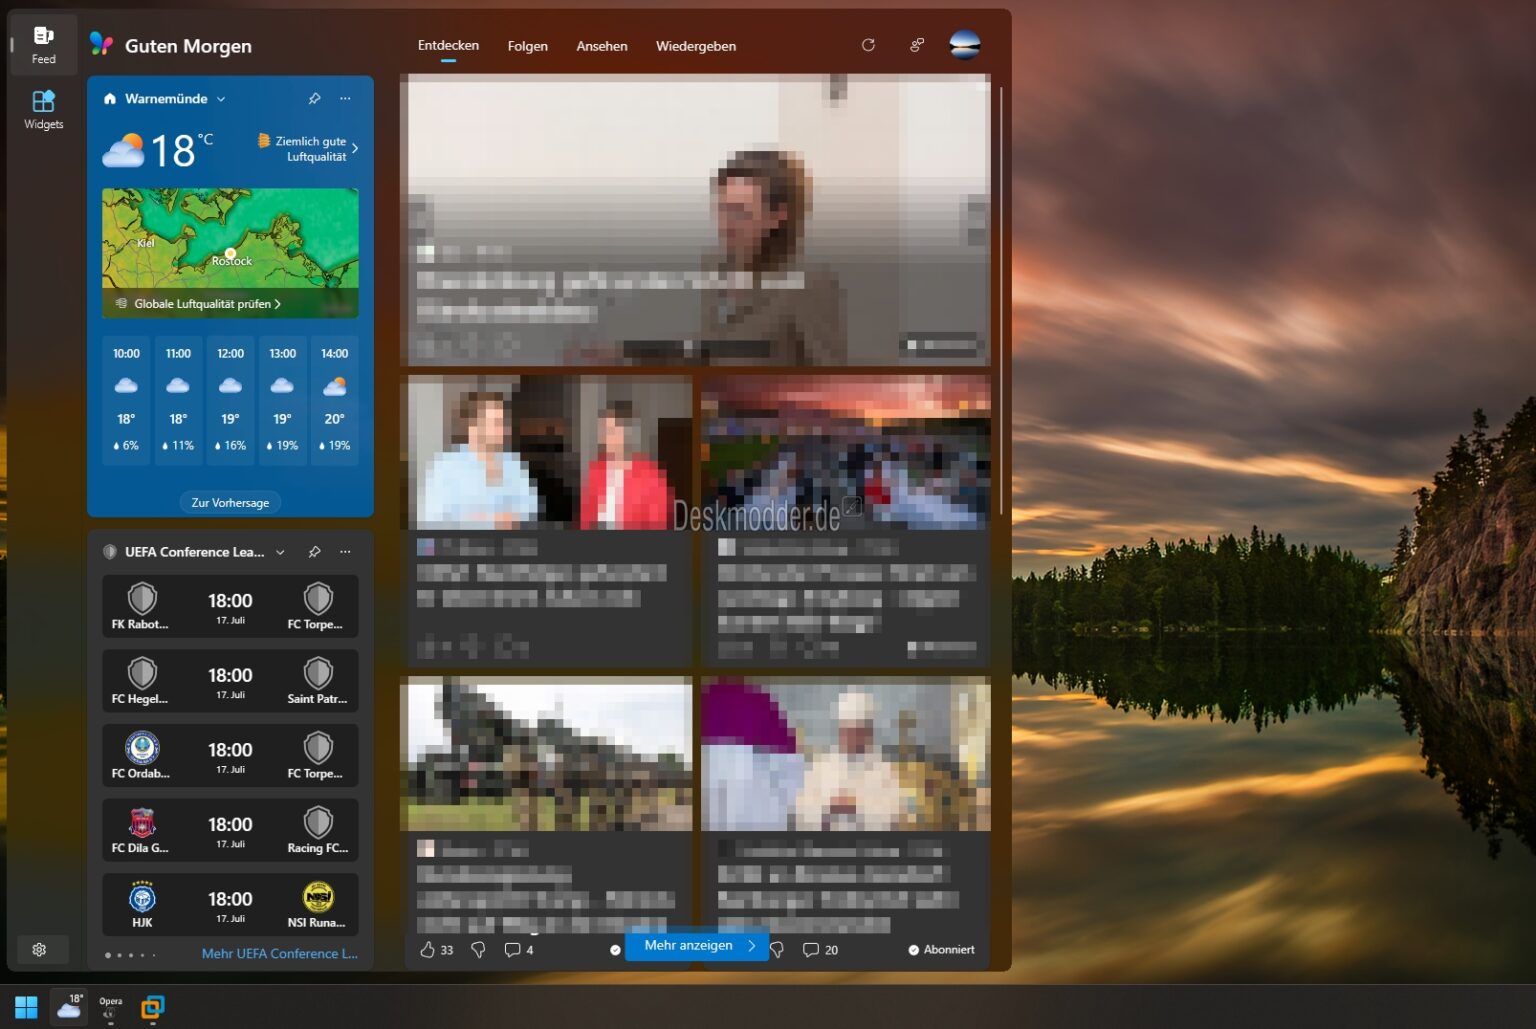Click the Mehr anzeigen button
This screenshot has width=1536, height=1029.
pos(696,945)
